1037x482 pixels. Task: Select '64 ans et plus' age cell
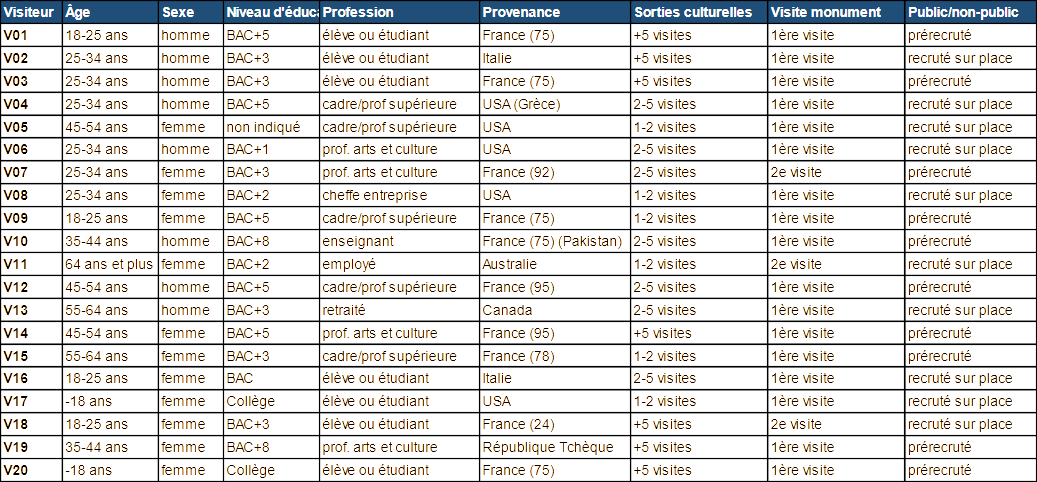click(x=111, y=264)
